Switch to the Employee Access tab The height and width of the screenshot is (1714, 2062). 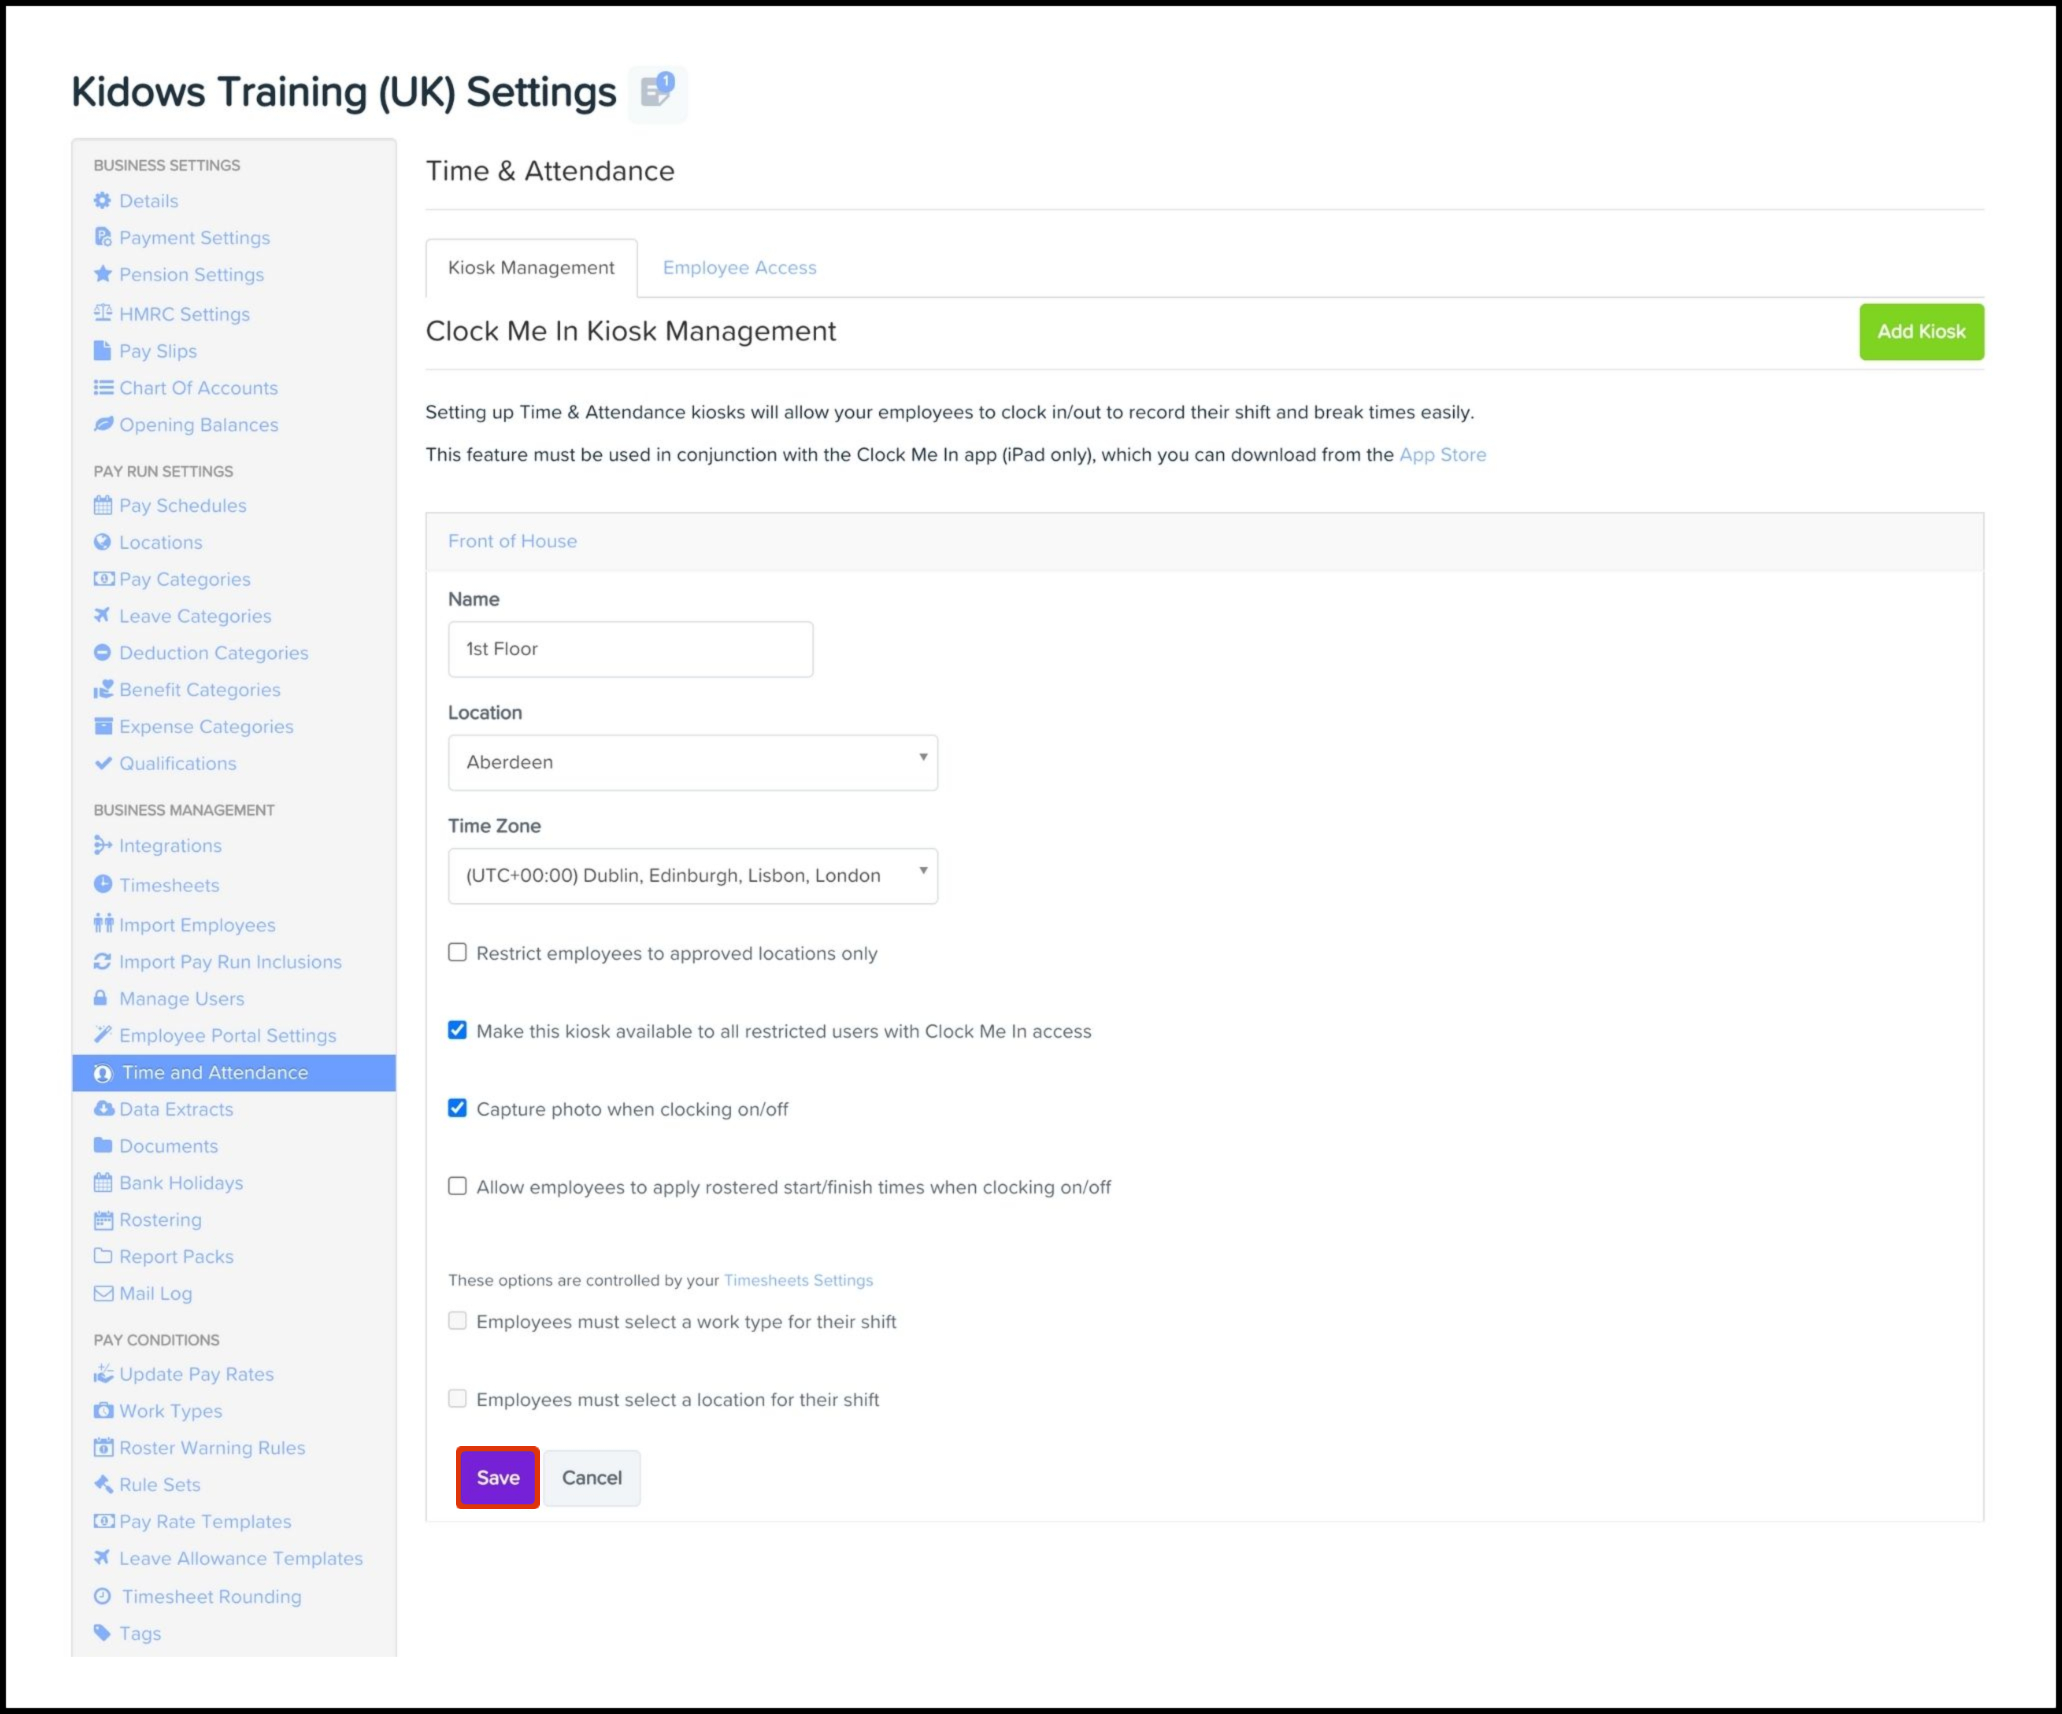[739, 268]
